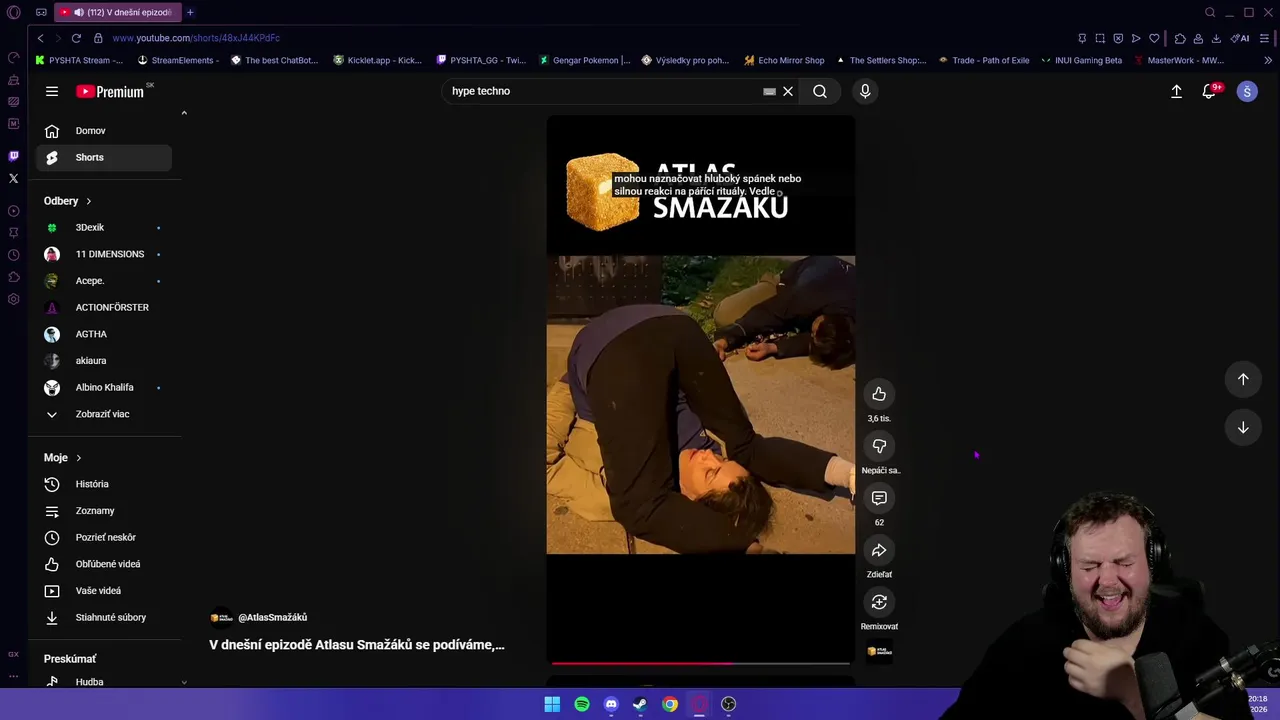The width and height of the screenshot is (1280, 720).
Task: Expand the Odbery subscriptions section
Action: tap(68, 201)
